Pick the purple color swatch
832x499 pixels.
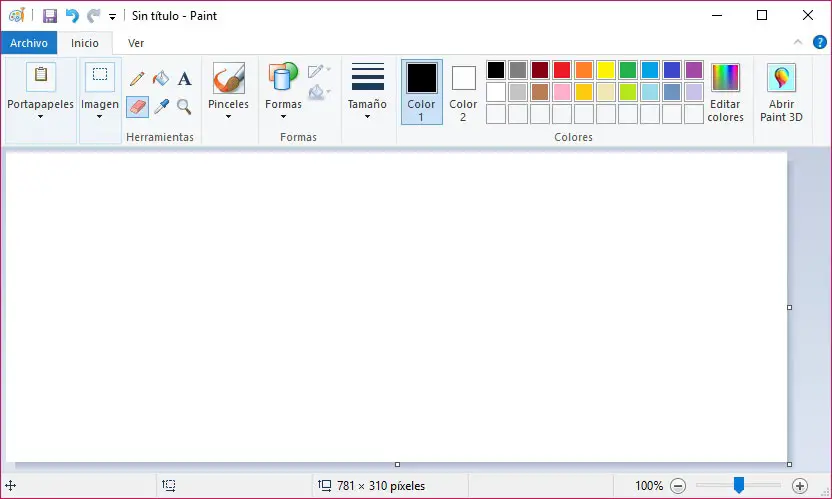(x=694, y=70)
